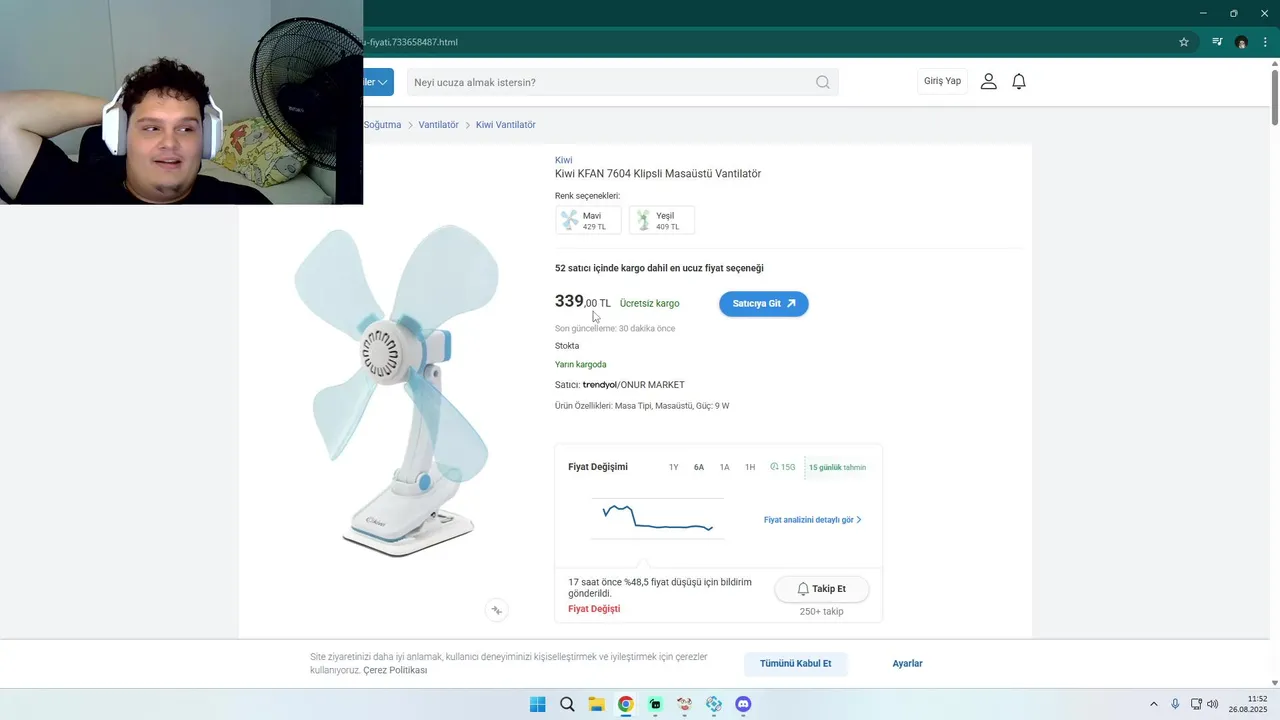Select the 6A price history tab
The image size is (1280, 720).
click(699, 467)
